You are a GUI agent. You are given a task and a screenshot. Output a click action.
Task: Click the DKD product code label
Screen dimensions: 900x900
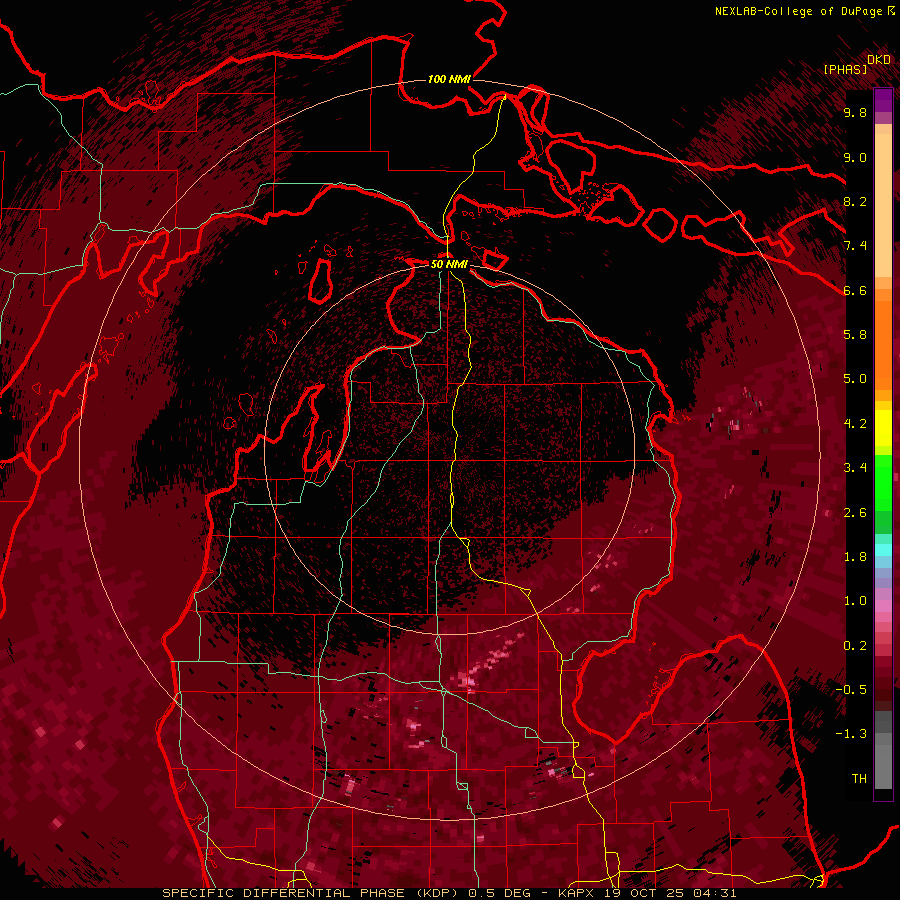point(879,59)
